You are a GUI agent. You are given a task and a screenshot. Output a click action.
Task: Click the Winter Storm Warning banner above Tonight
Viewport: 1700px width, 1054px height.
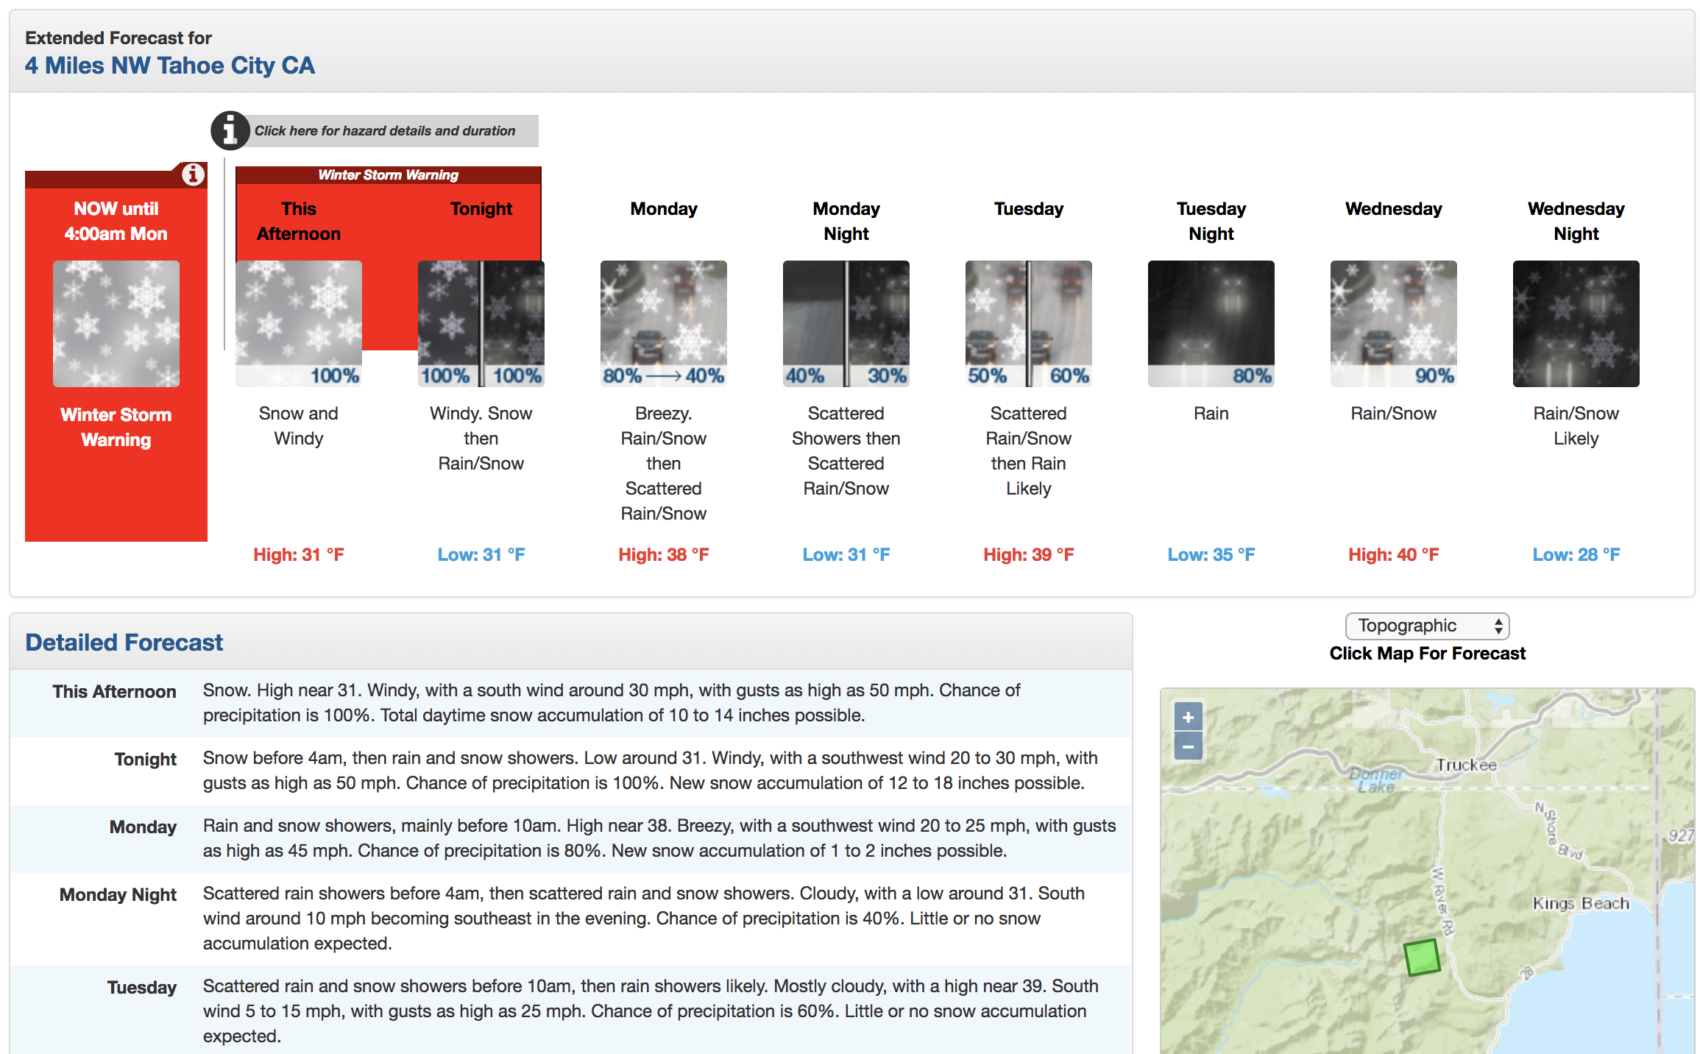388,175
